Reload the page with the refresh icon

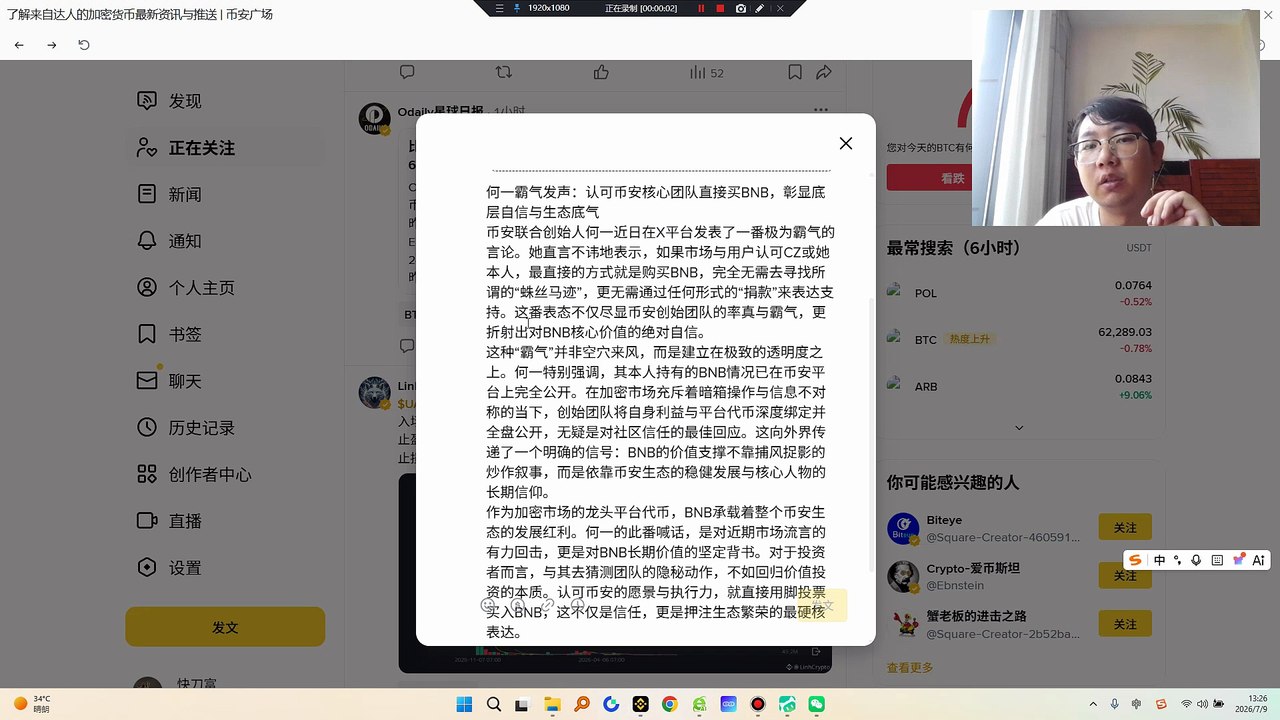[84, 45]
